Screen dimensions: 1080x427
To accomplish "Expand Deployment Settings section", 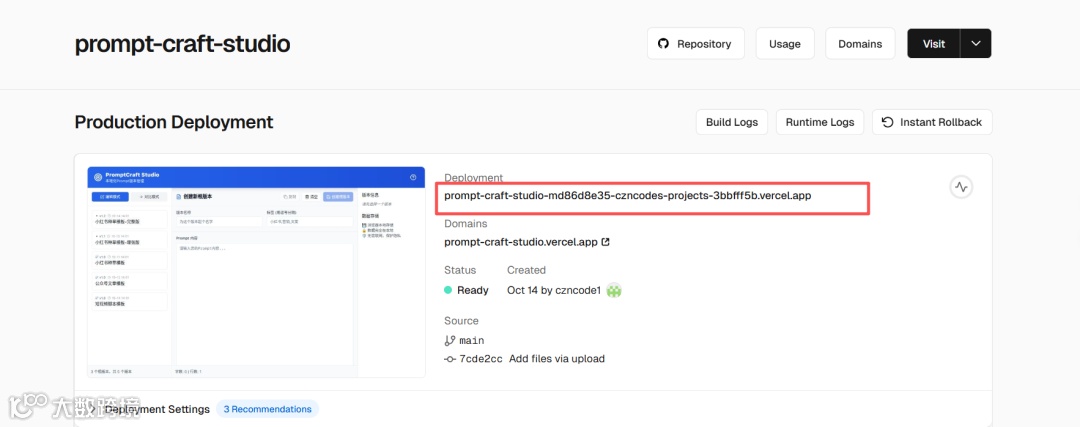I will coord(157,409).
